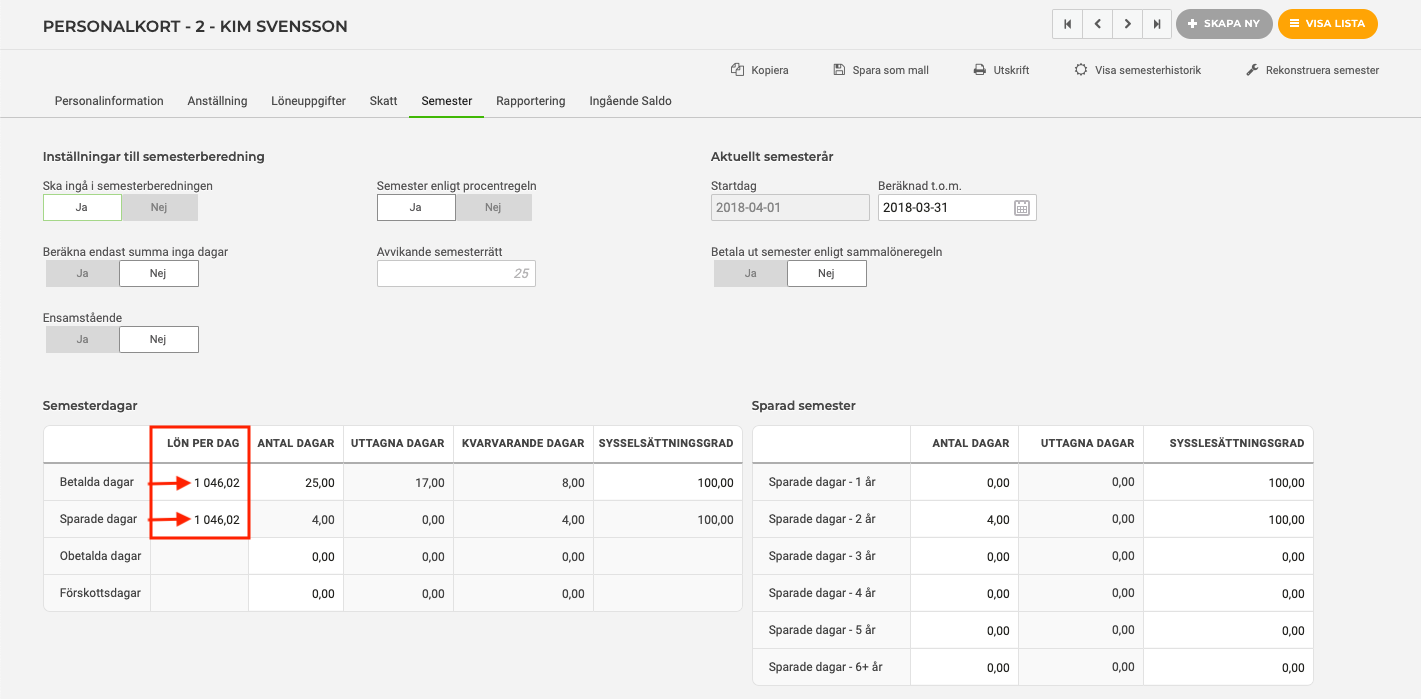Screen dimensions: 1421x699
Task: Click Sparade dagar - 2 år sysselsättningsgrad 100,00
Action: pos(1228,520)
